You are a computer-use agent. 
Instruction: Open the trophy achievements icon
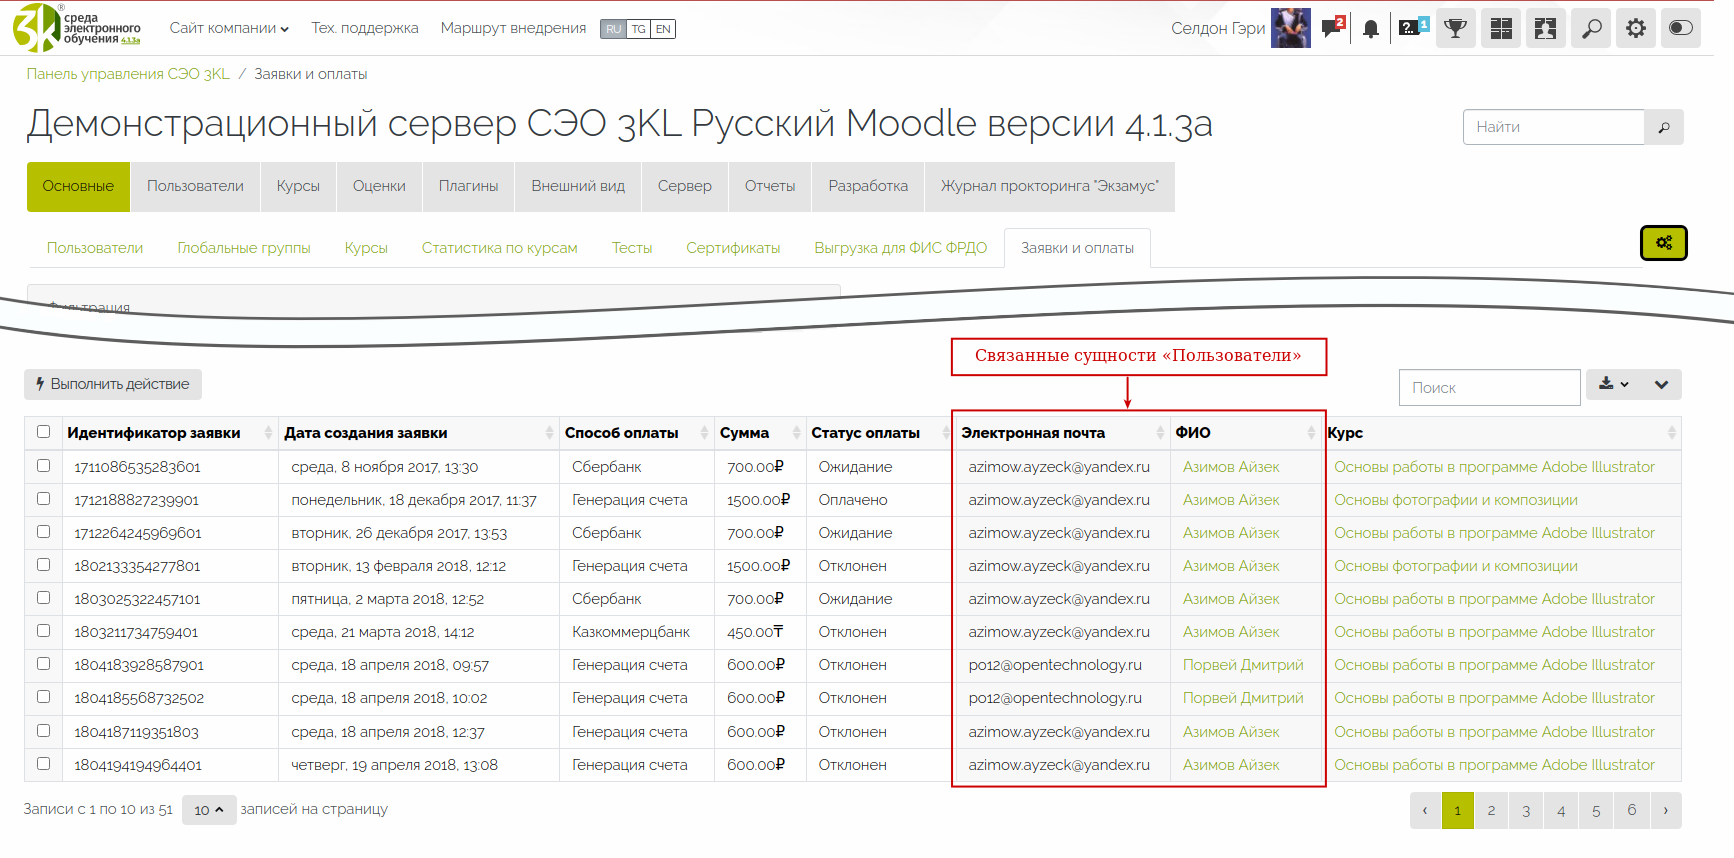tap(1456, 29)
